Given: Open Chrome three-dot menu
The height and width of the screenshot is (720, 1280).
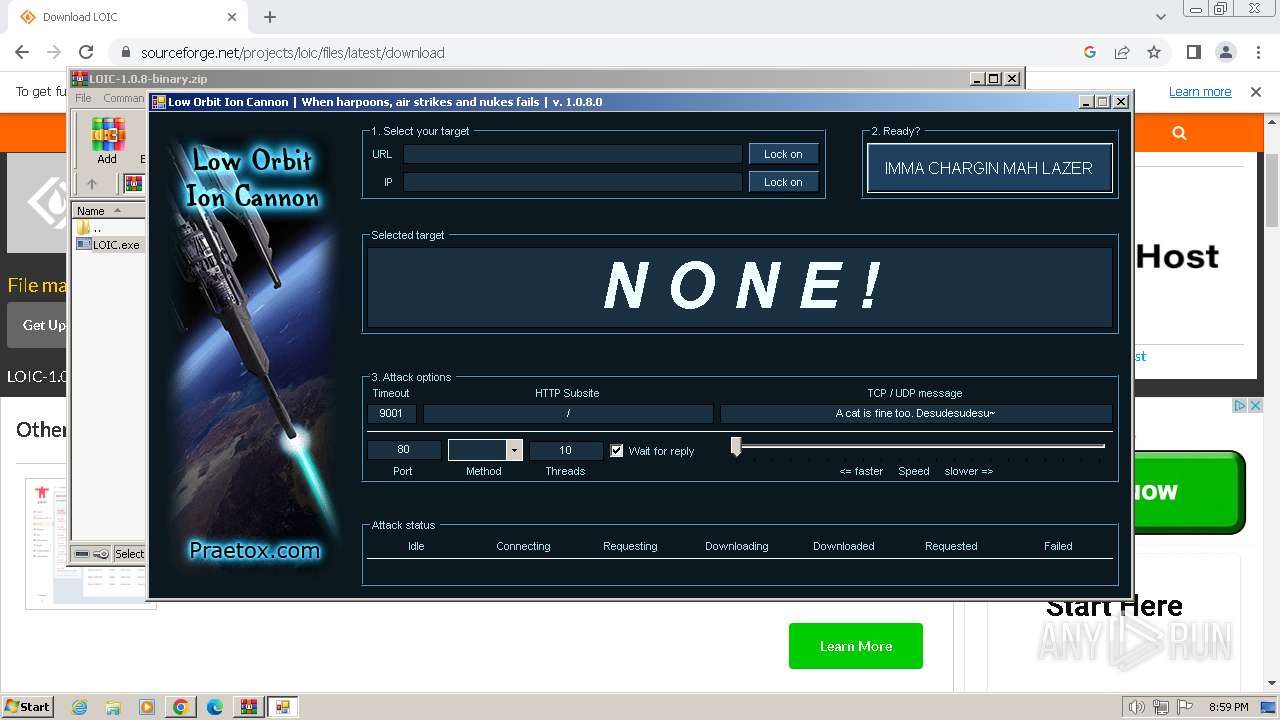Looking at the screenshot, I should (x=1257, y=52).
